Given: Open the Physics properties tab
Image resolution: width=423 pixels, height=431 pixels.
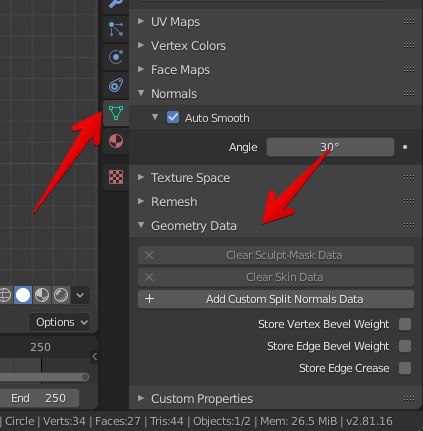Looking at the screenshot, I should pyautogui.click(x=116, y=57).
